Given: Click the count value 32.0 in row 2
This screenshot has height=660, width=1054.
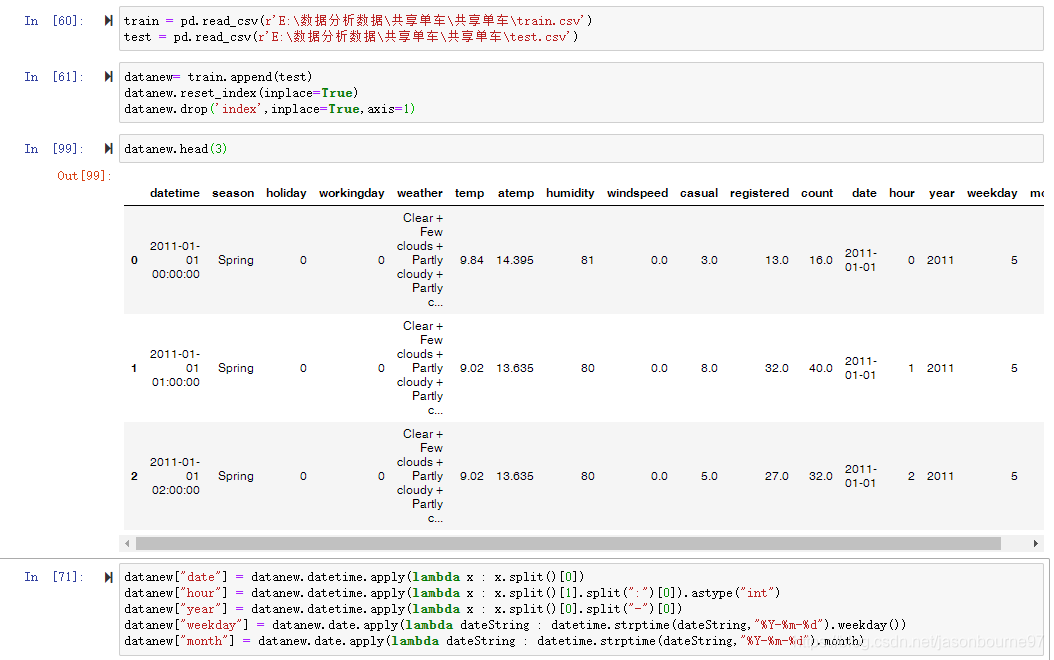Looking at the screenshot, I should tap(821, 477).
